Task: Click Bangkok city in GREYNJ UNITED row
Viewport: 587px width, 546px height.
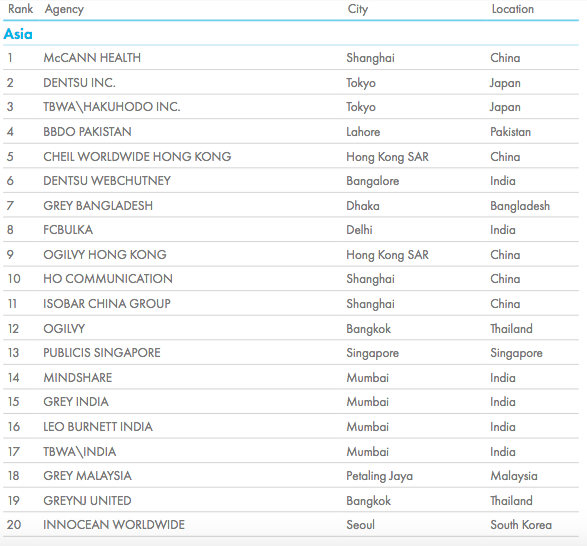Action: click(x=368, y=501)
